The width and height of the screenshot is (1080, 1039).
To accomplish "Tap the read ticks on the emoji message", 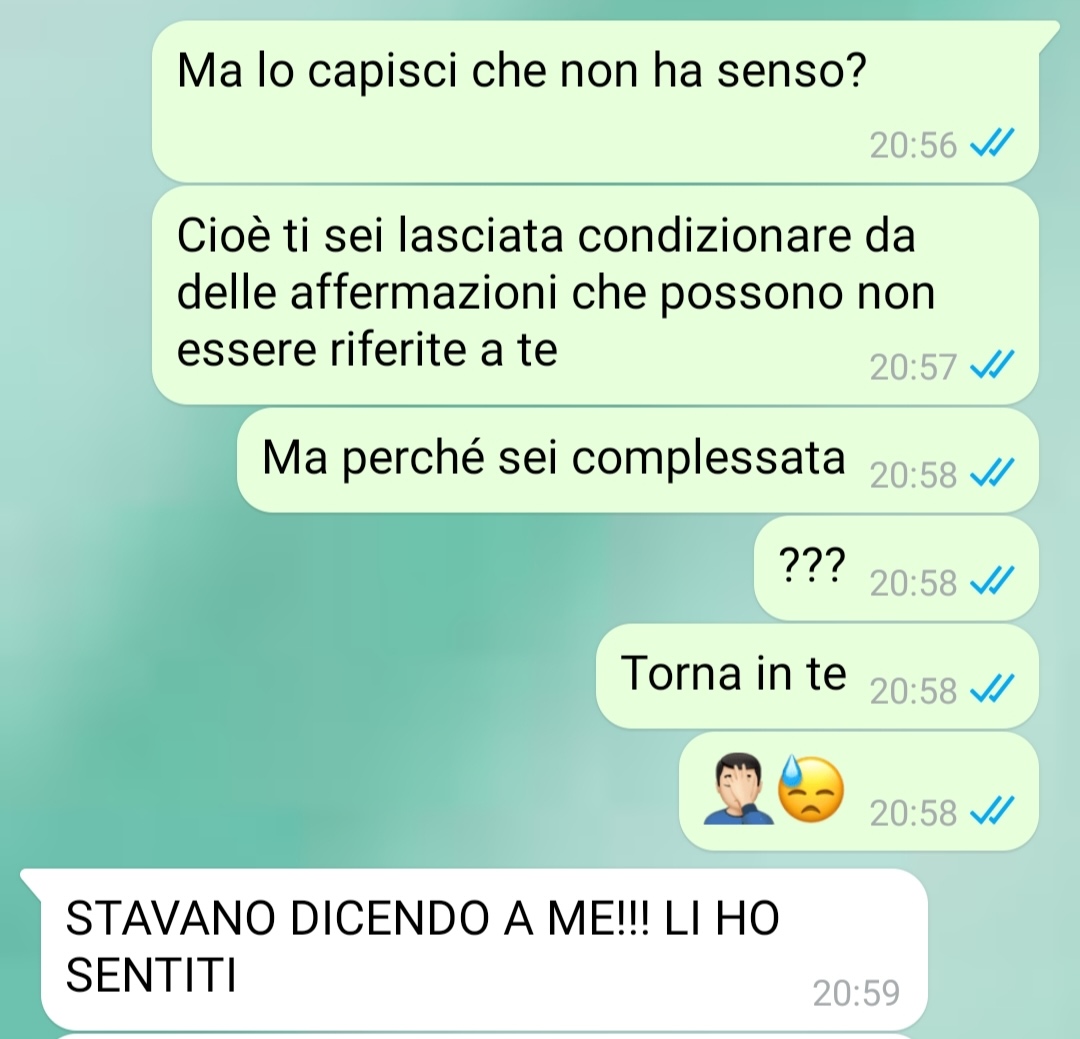I will 992,811.
